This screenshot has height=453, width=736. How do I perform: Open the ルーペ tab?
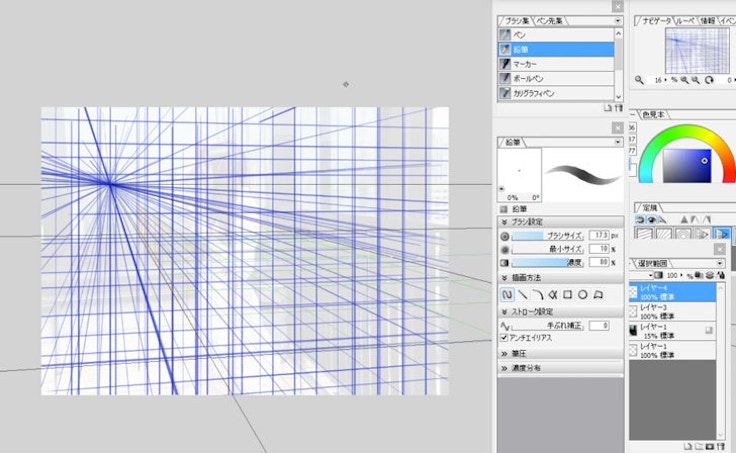coord(685,19)
